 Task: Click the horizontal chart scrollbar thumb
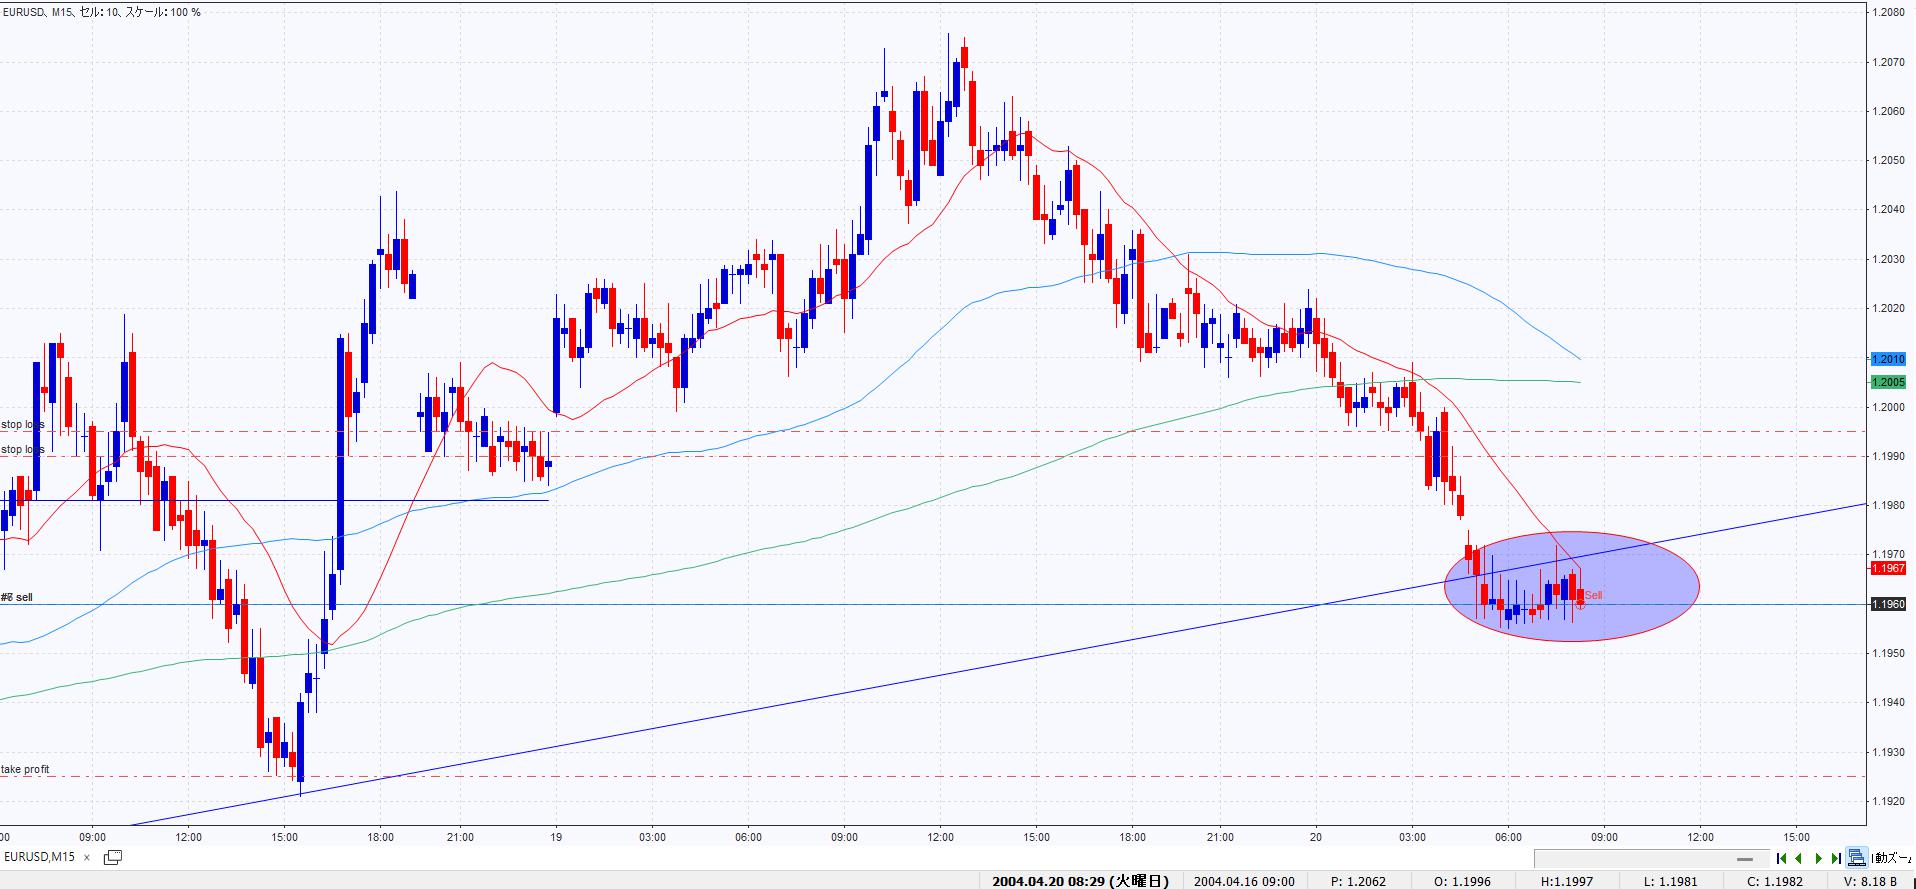pos(1746,858)
